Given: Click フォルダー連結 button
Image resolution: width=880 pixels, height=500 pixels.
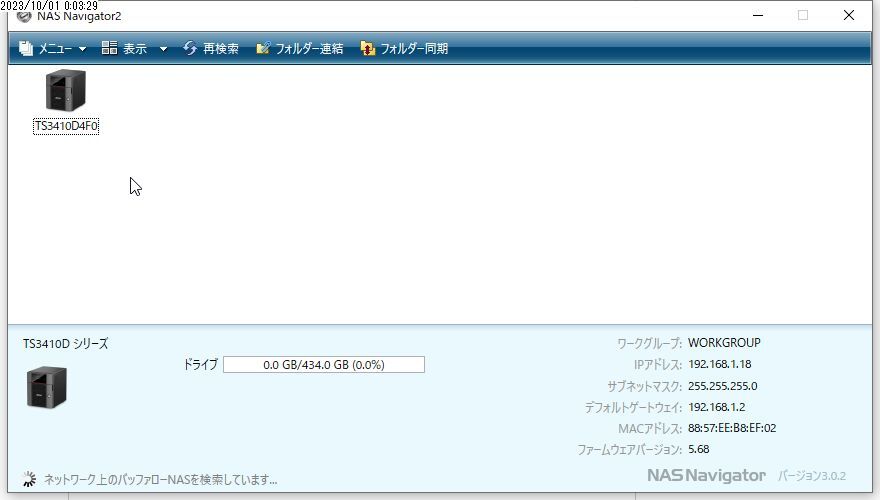Looking at the screenshot, I should pyautogui.click(x=300, y=49).
